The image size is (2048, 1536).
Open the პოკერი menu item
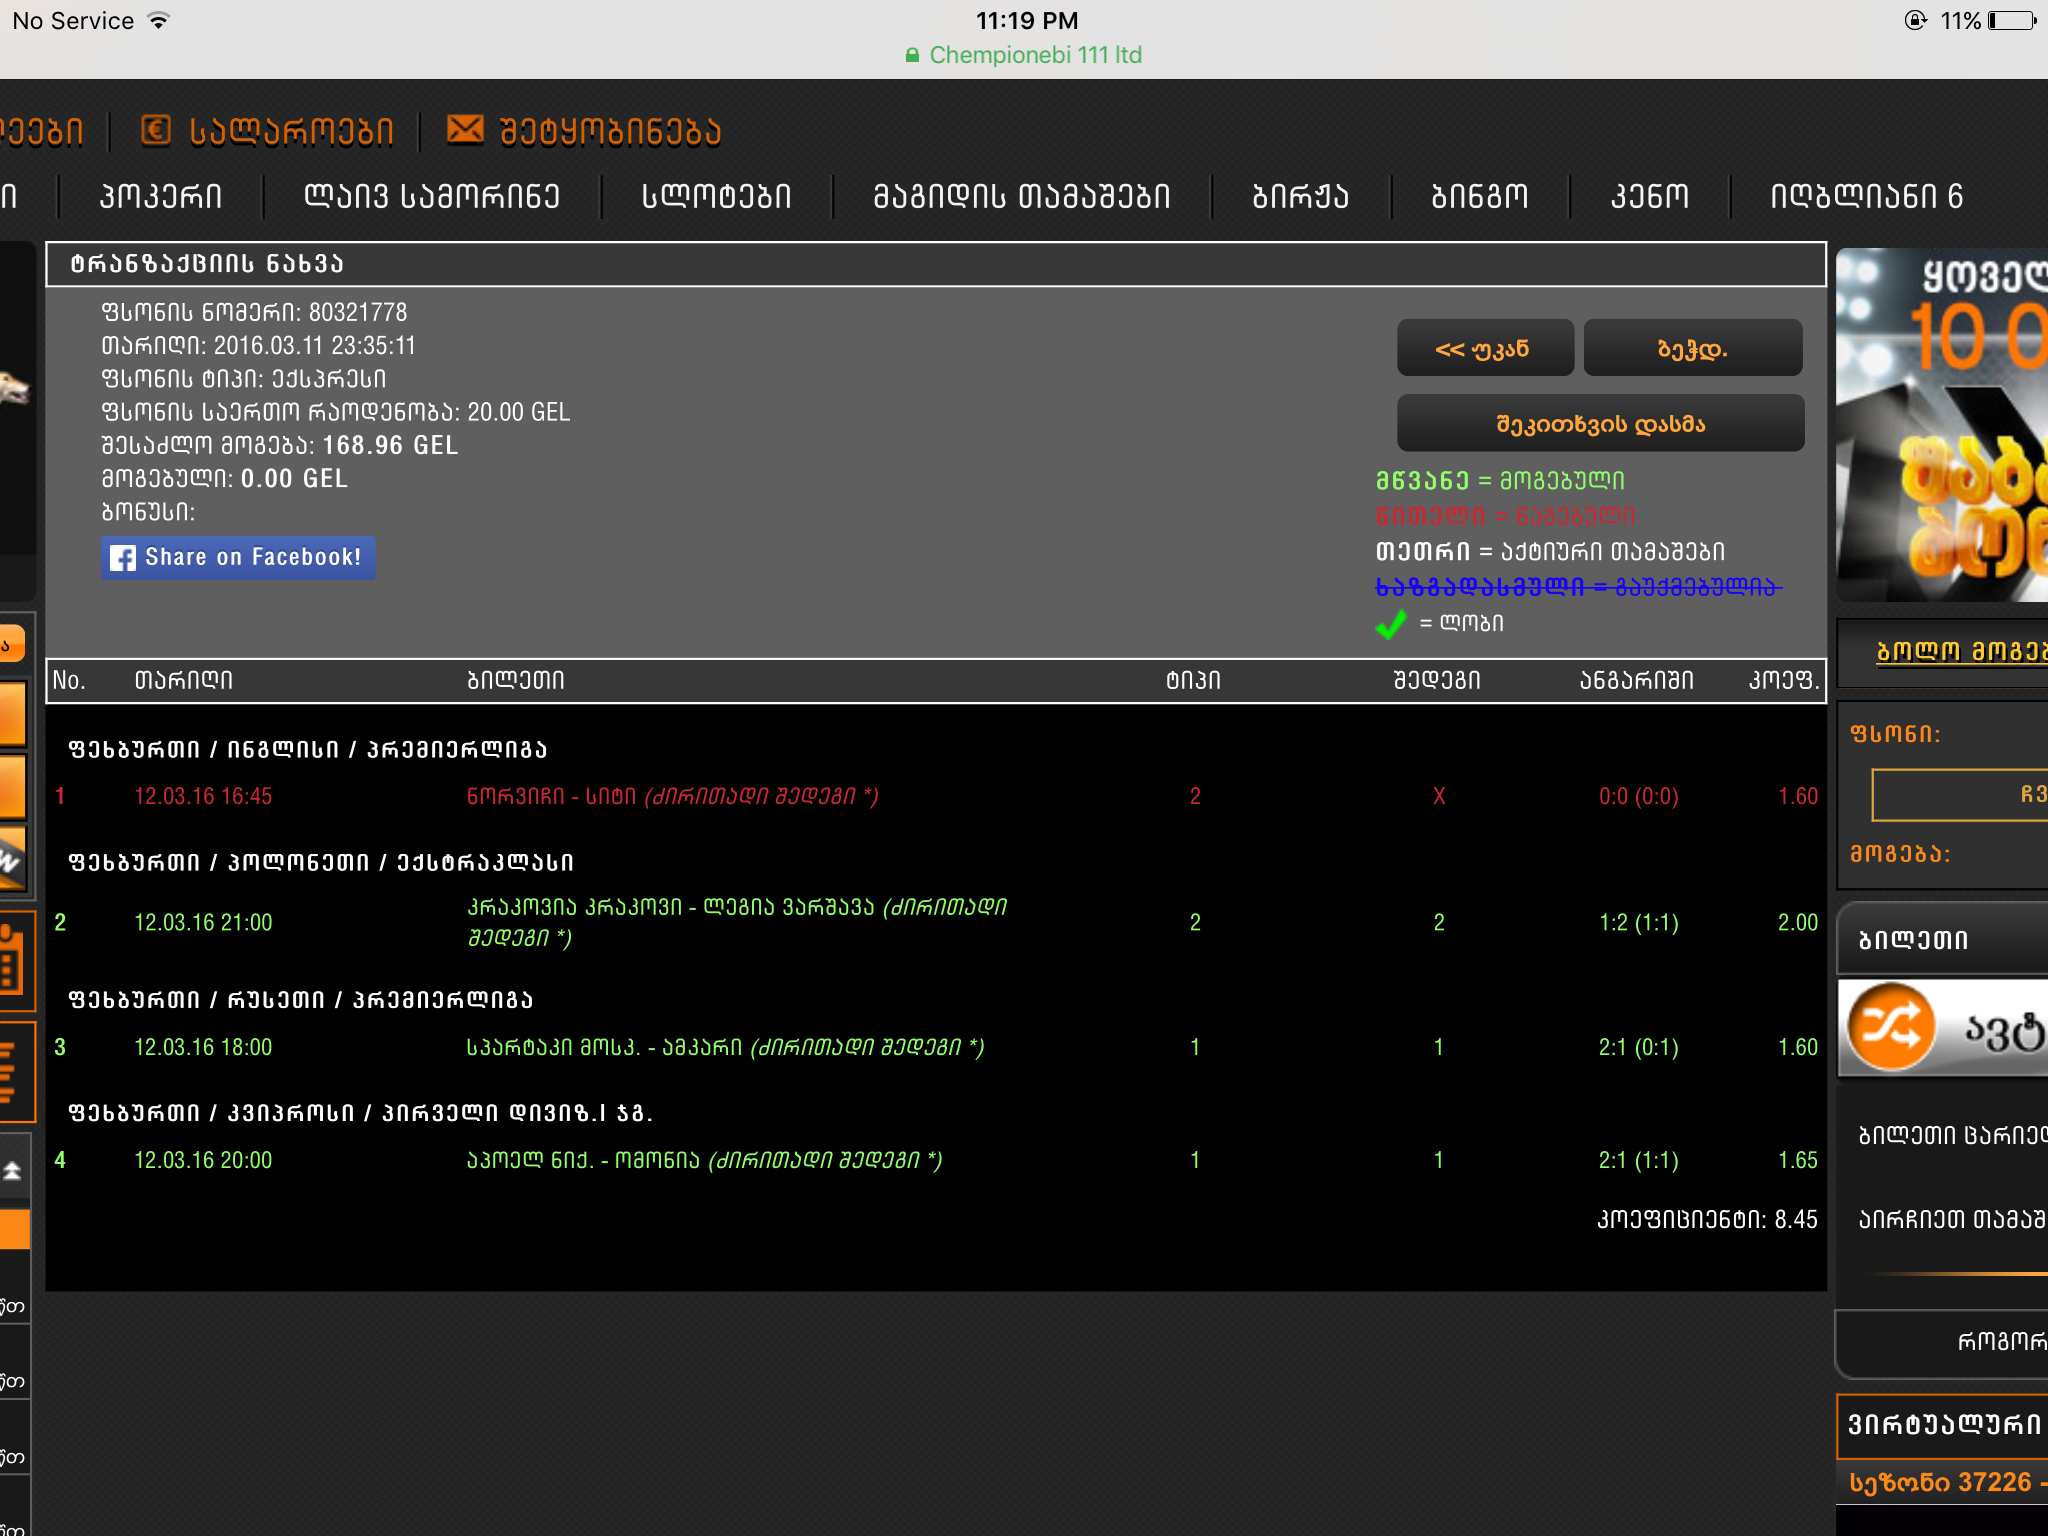click(x=161, y=196)
